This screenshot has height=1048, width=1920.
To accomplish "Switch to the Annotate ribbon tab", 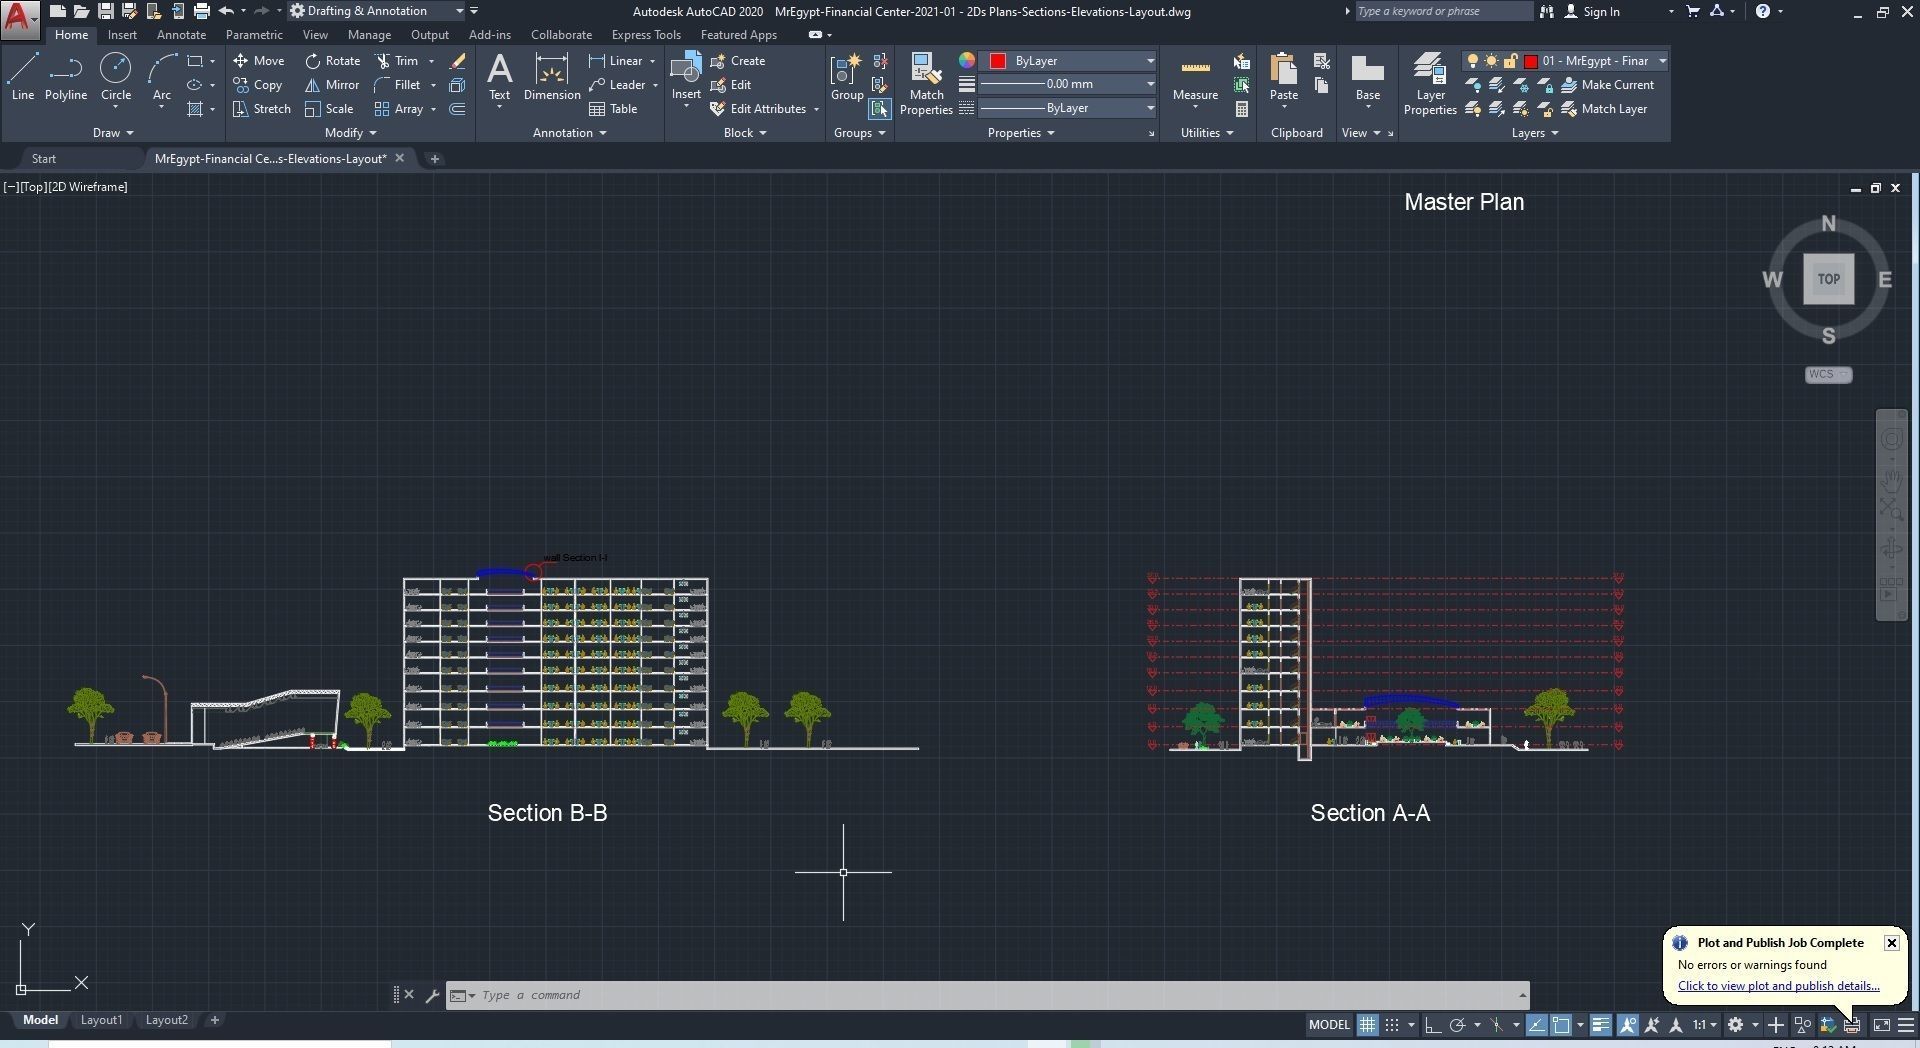I will 181,35.
